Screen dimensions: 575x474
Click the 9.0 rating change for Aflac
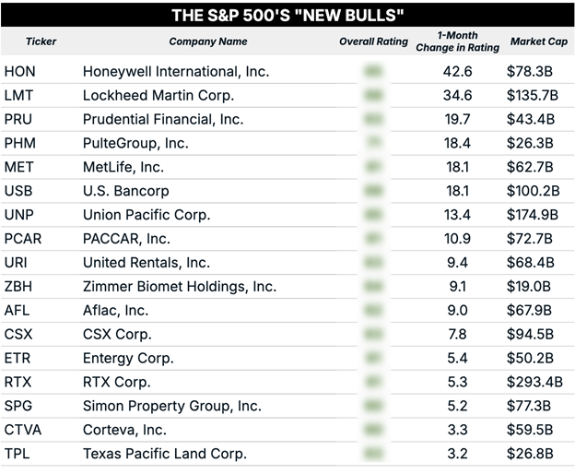[x=457, y=311]
